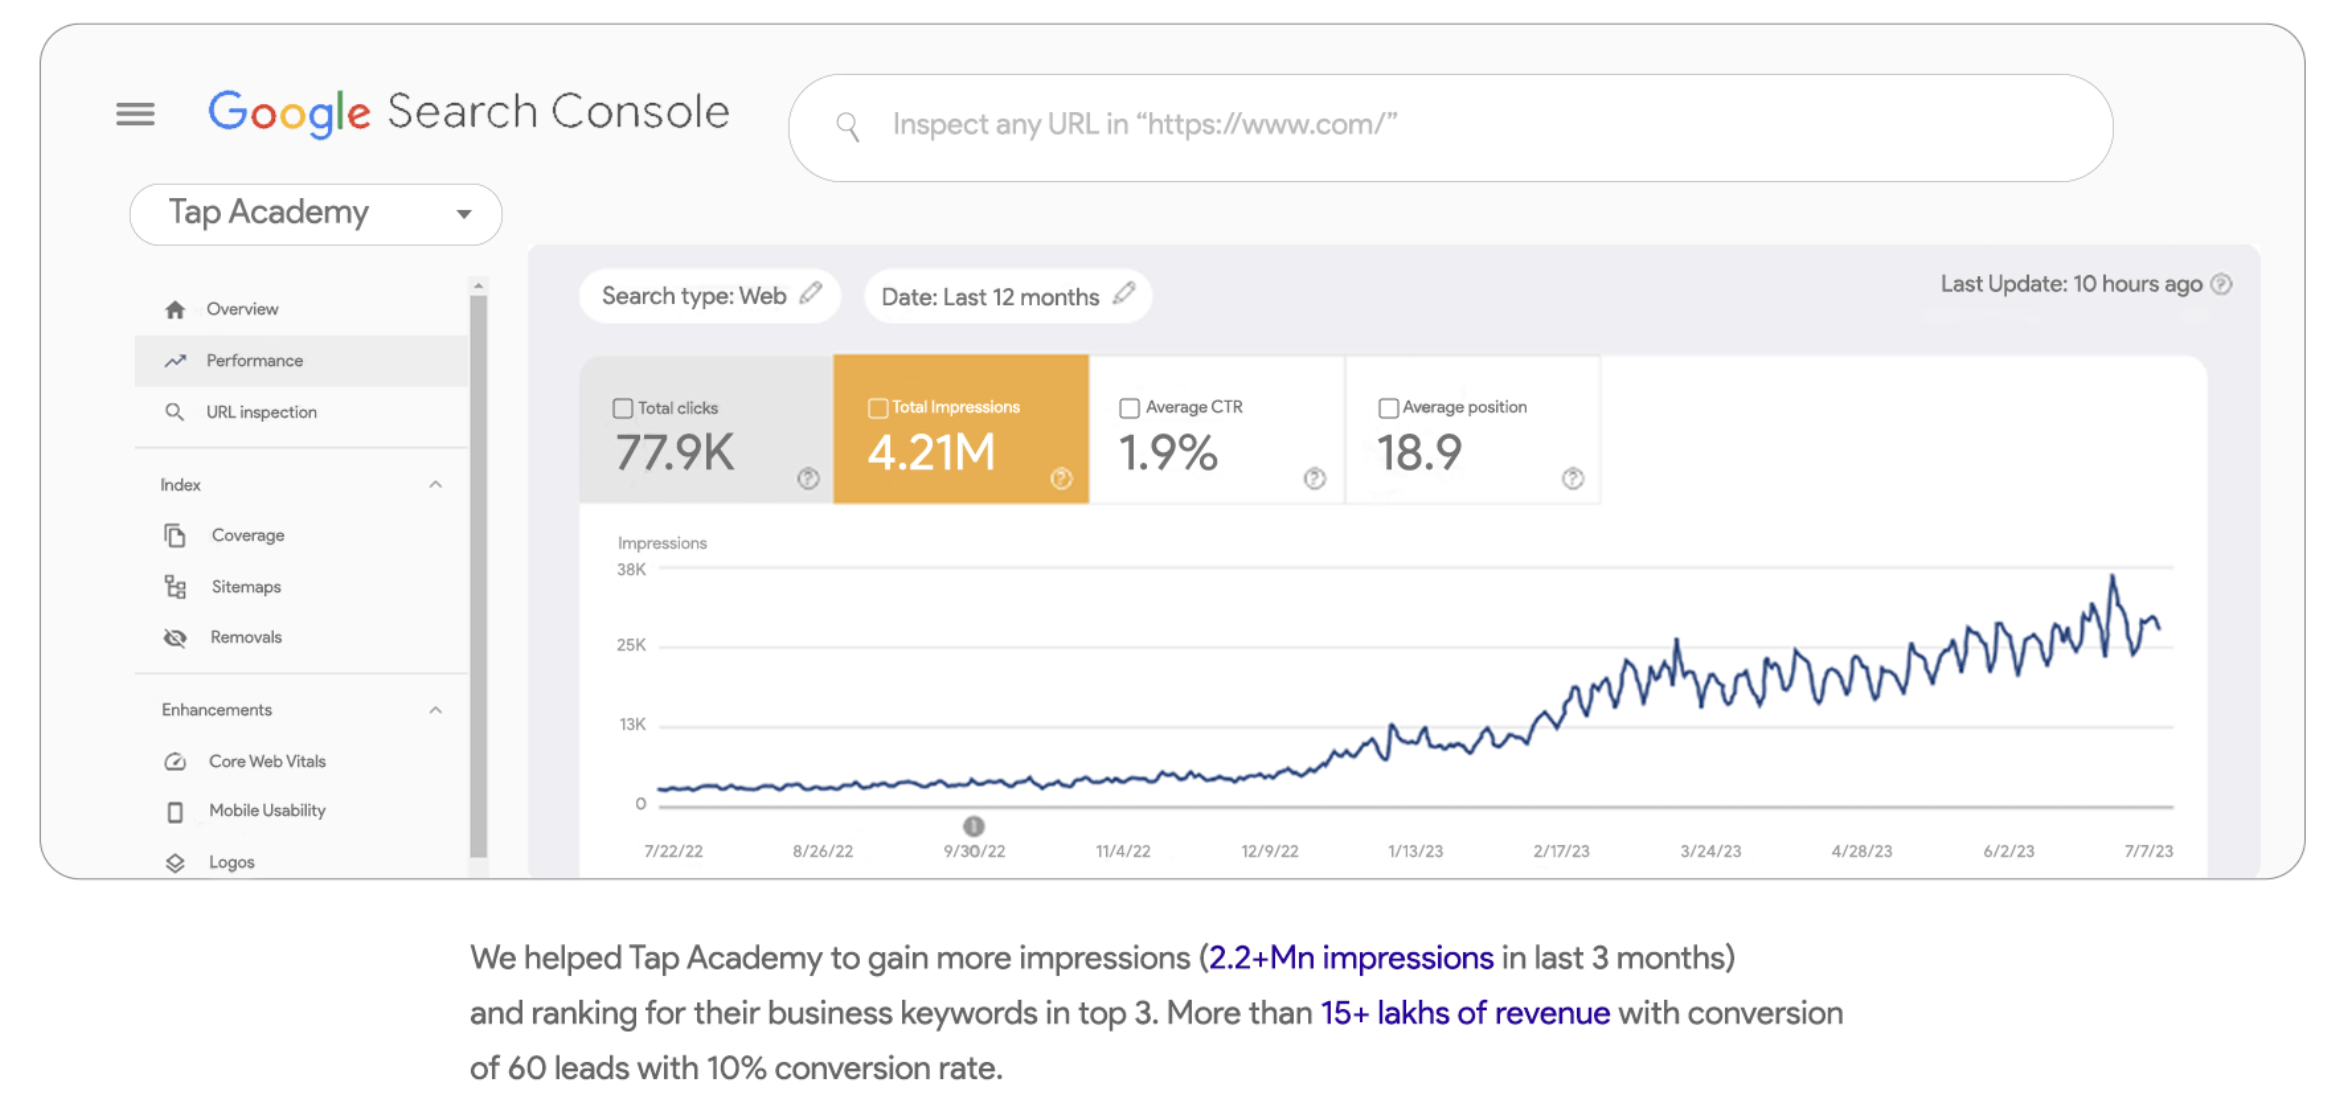
Task: Click sidebar scrollbar up arrow
Action: (478, 286)
